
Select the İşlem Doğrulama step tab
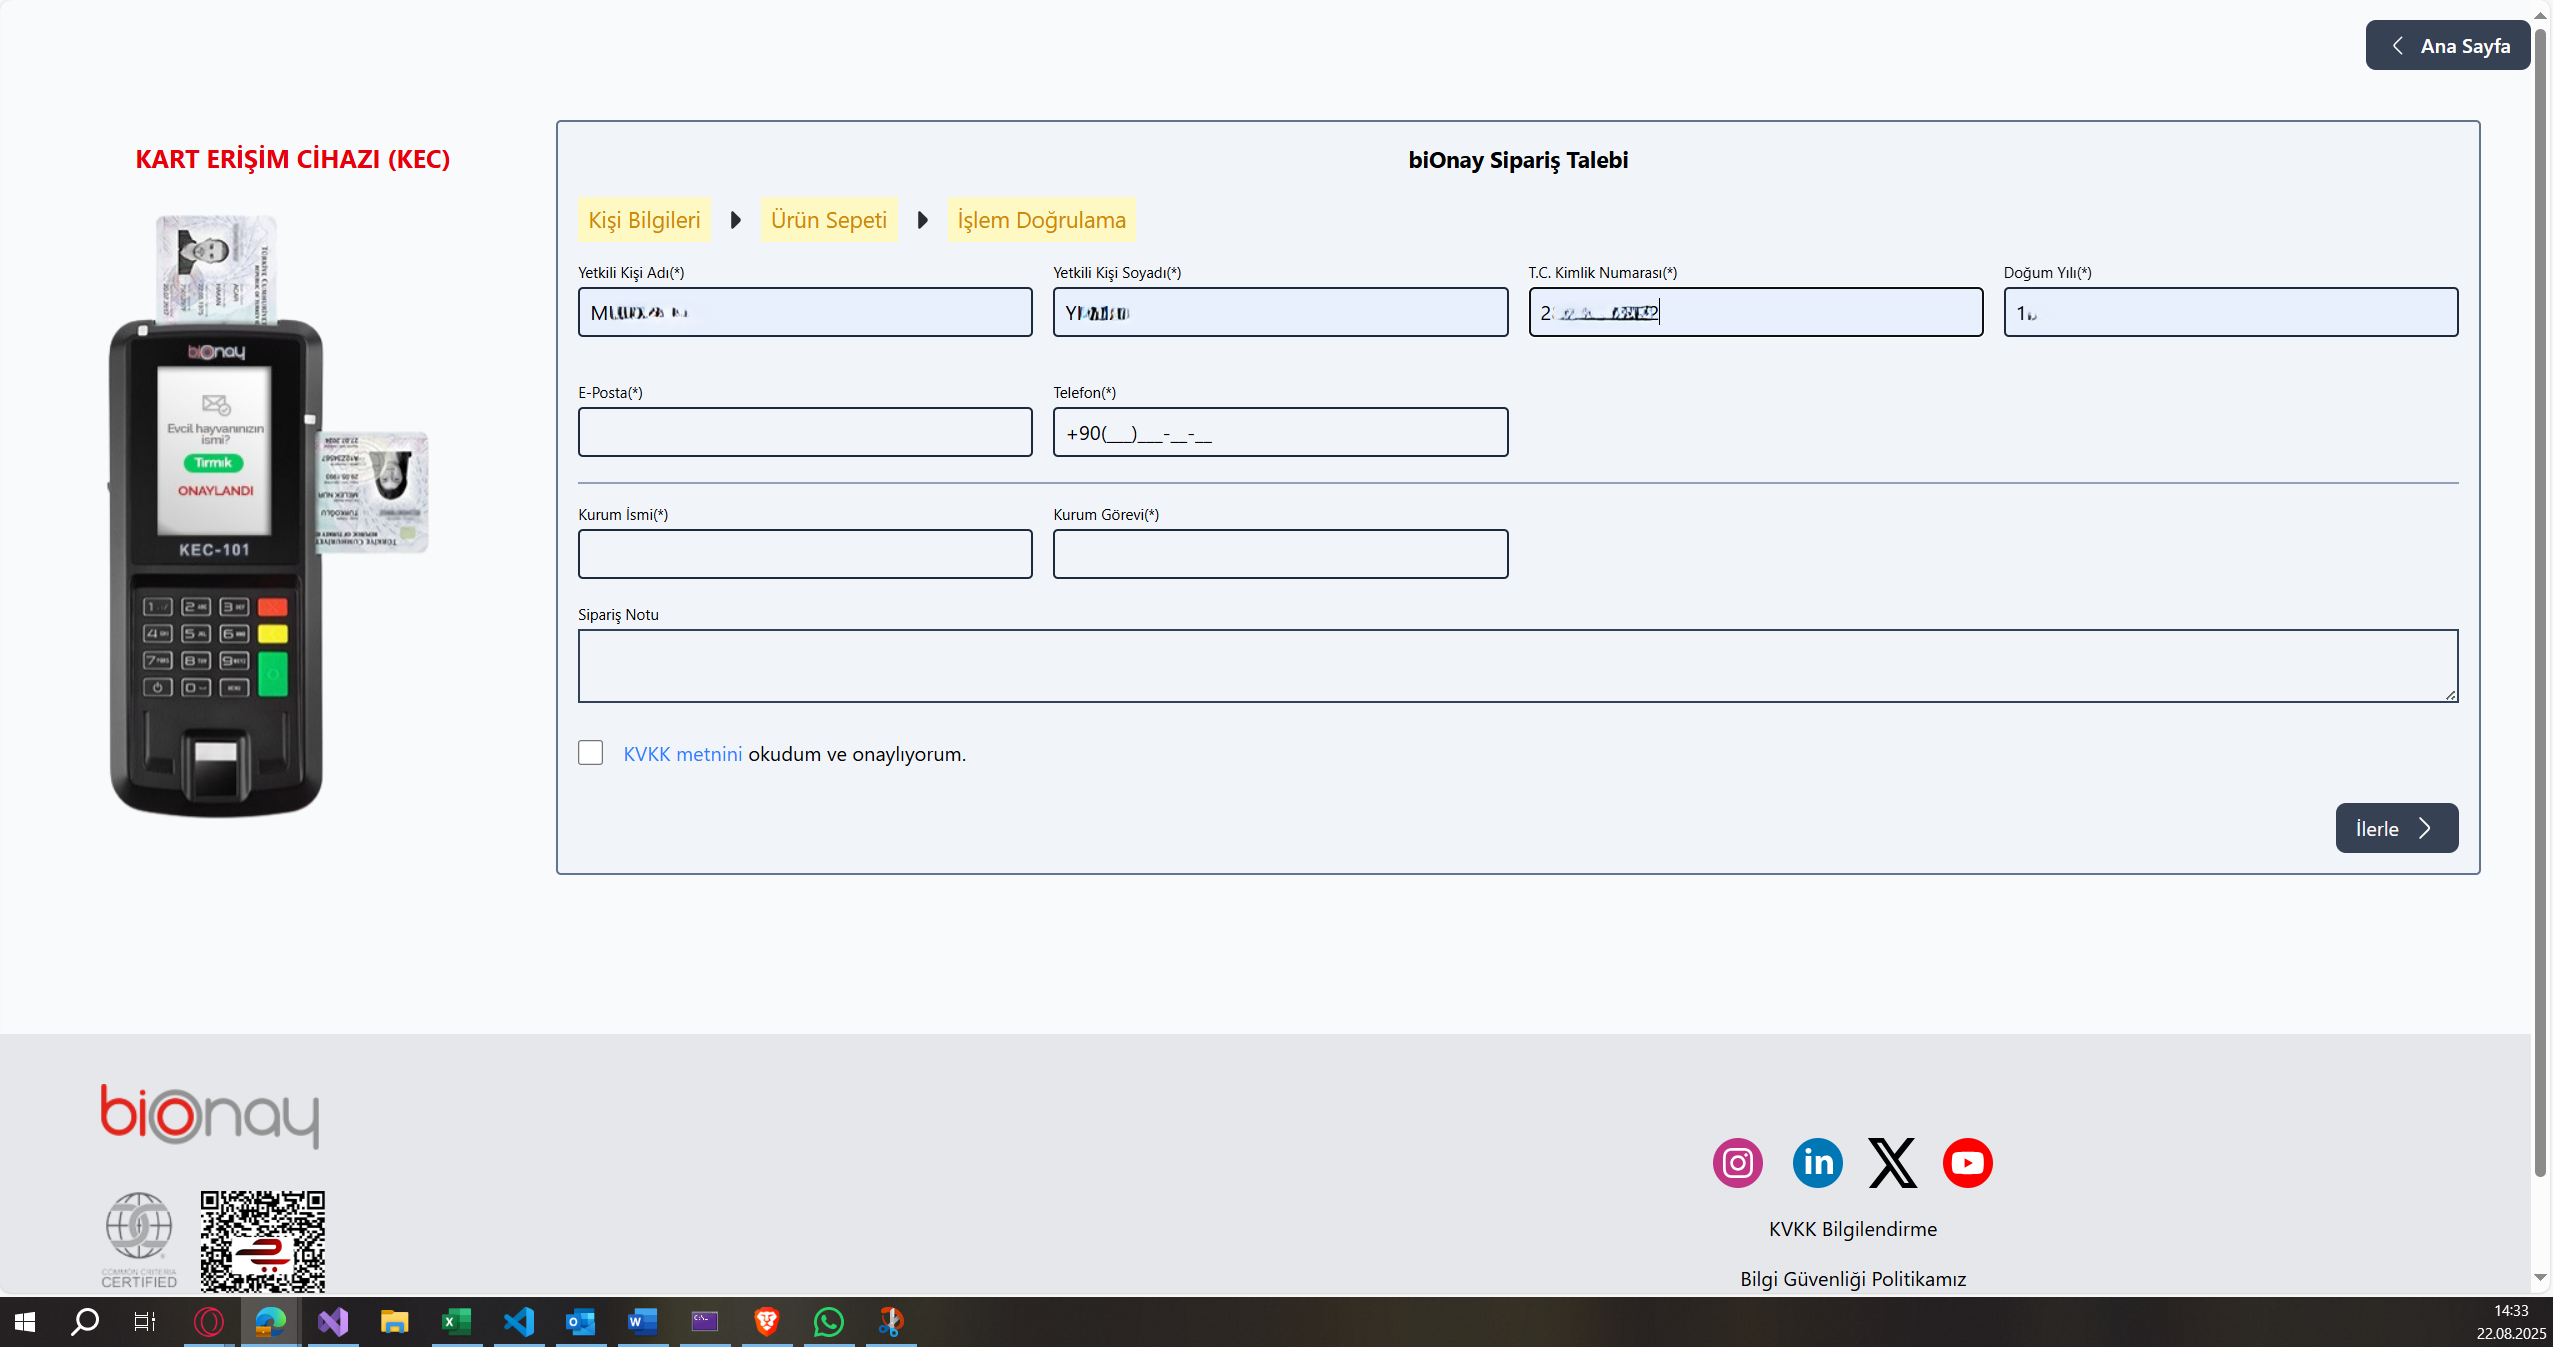tap(1041, 220)
